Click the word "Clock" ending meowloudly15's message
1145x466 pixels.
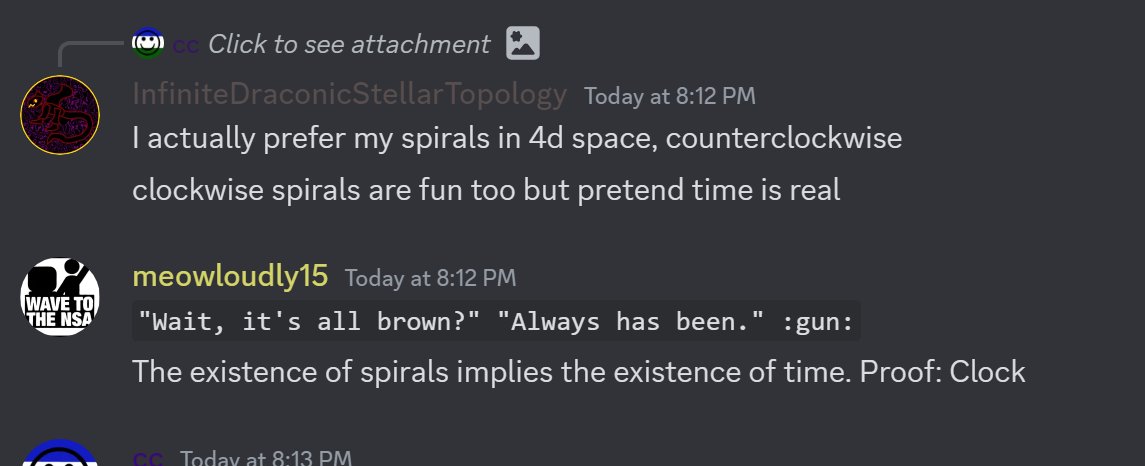(x=987, y=372)
